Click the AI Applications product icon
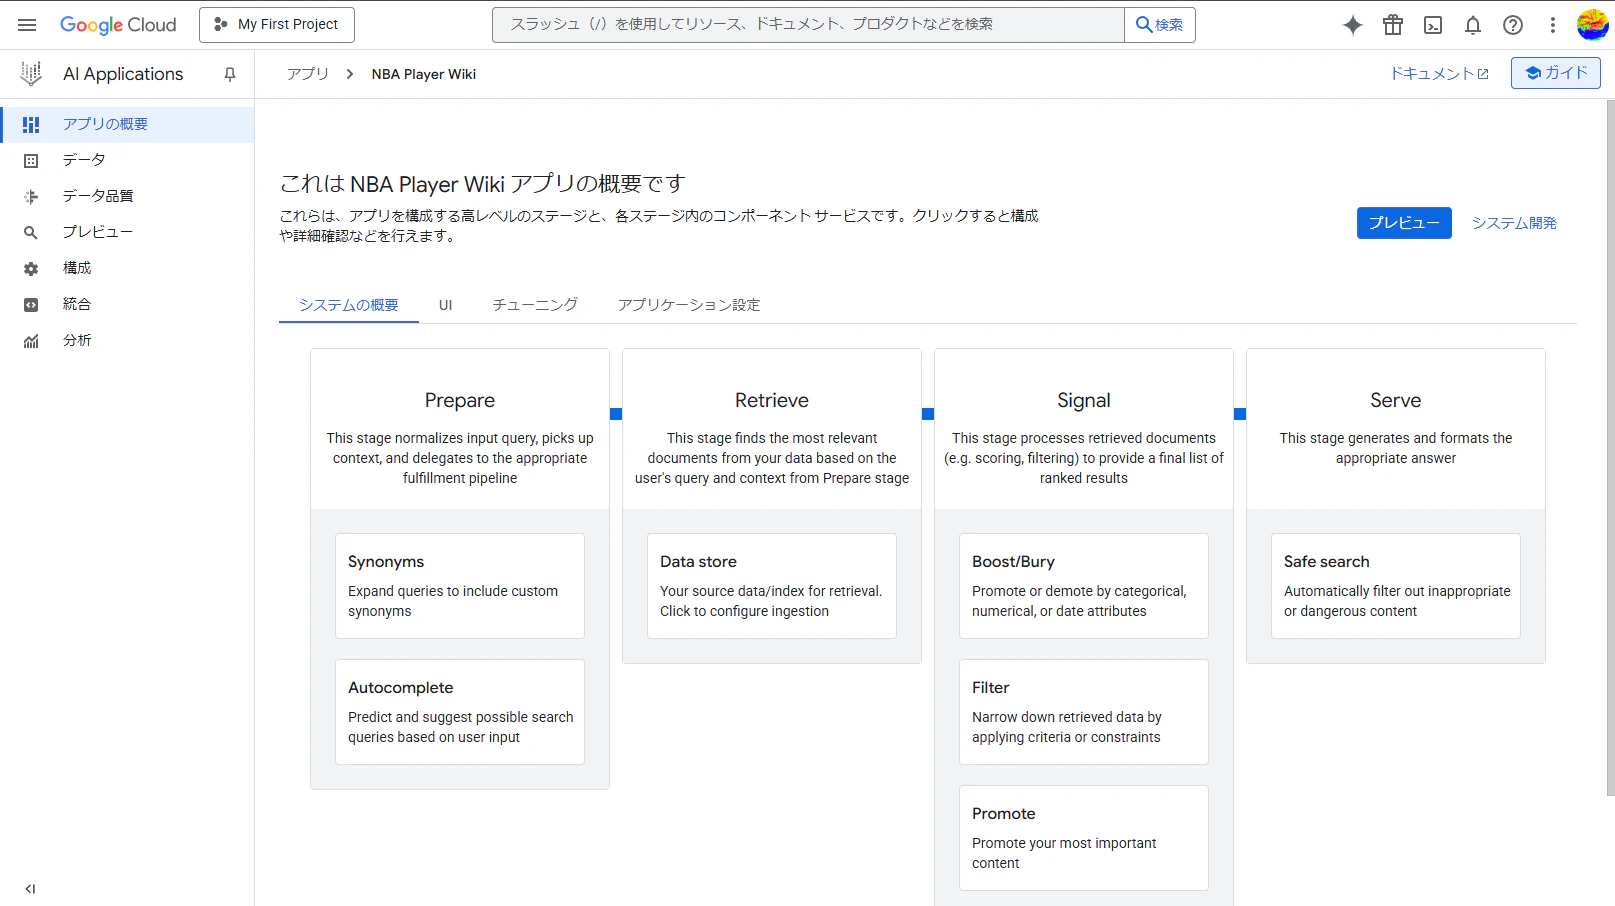 point(31,74)
